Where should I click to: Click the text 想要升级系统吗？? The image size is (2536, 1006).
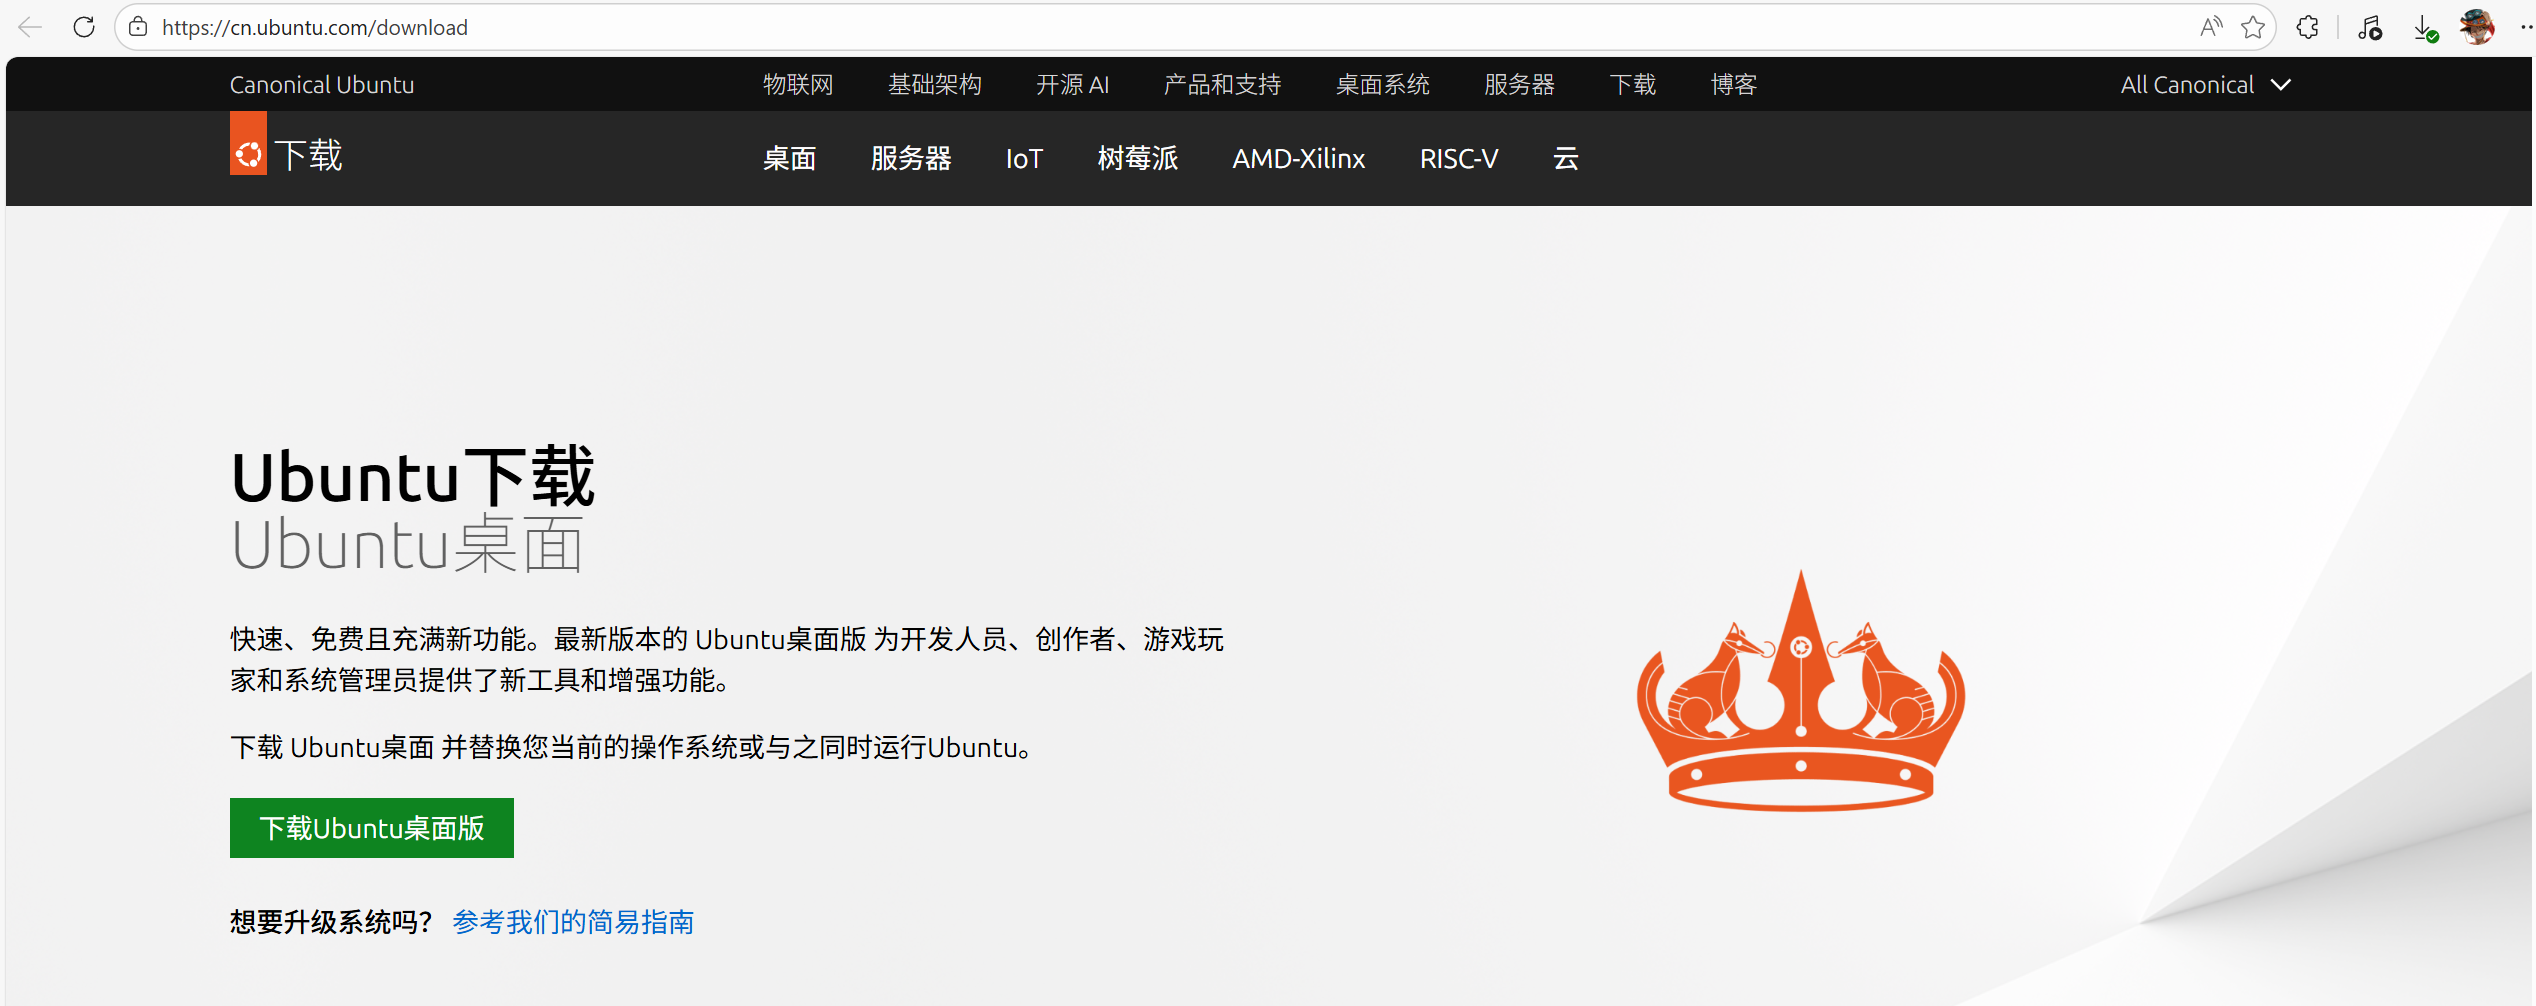[331, 922]
